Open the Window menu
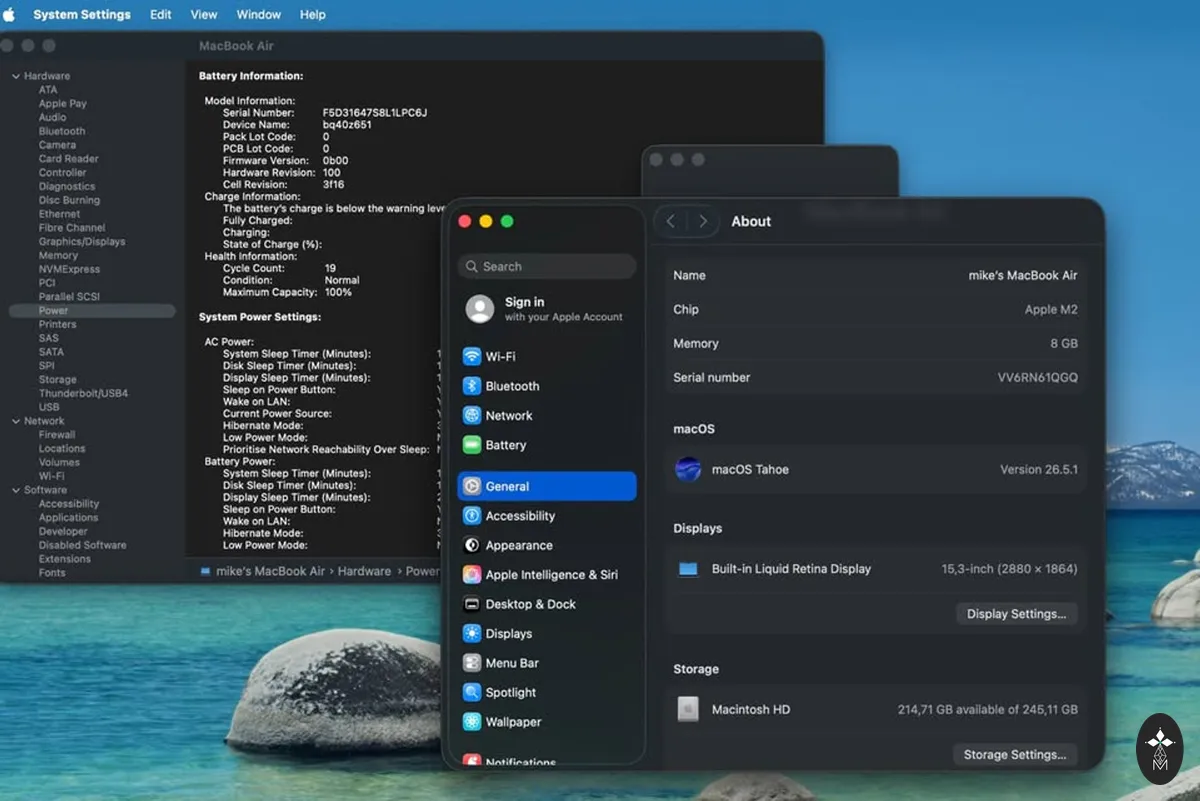The image size is (1200, 801). 258,14
